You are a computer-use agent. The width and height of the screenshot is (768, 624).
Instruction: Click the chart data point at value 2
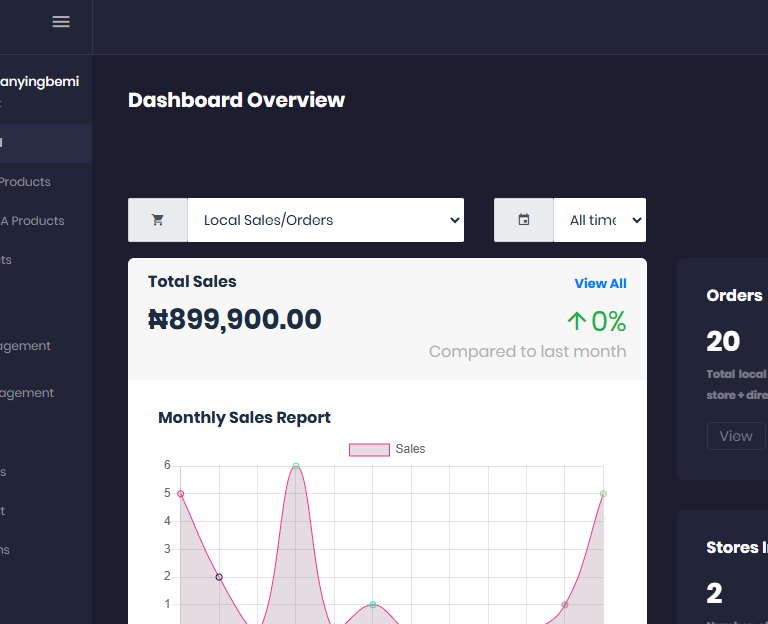pyautogui.click(x=219, y=576)
